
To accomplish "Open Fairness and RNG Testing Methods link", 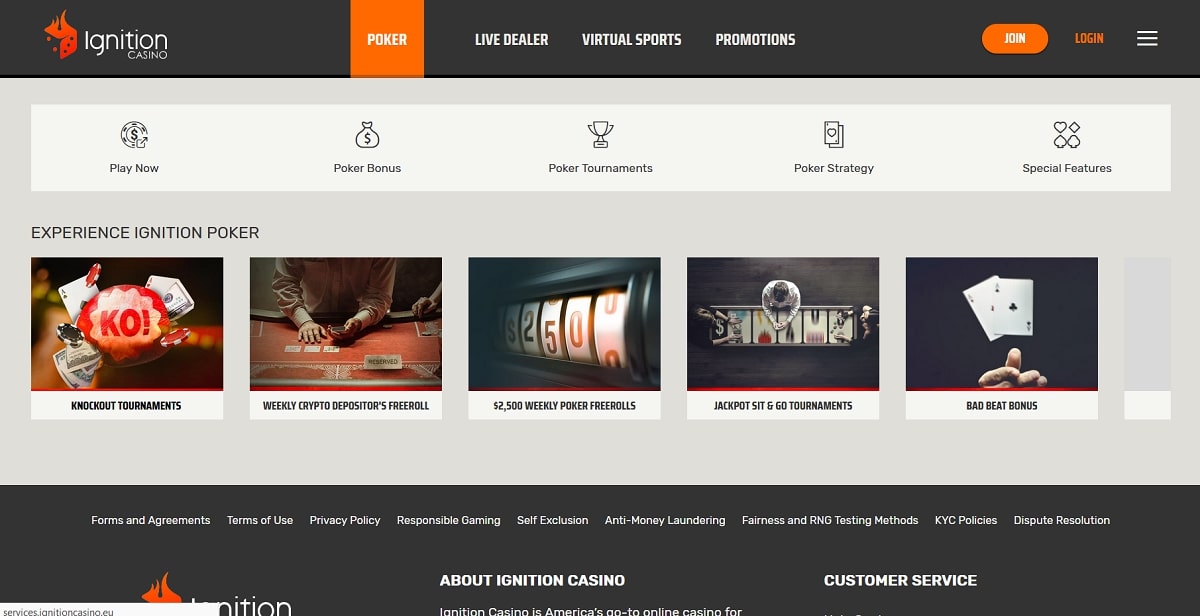I will pyautogui.click(x=830, y=520).
